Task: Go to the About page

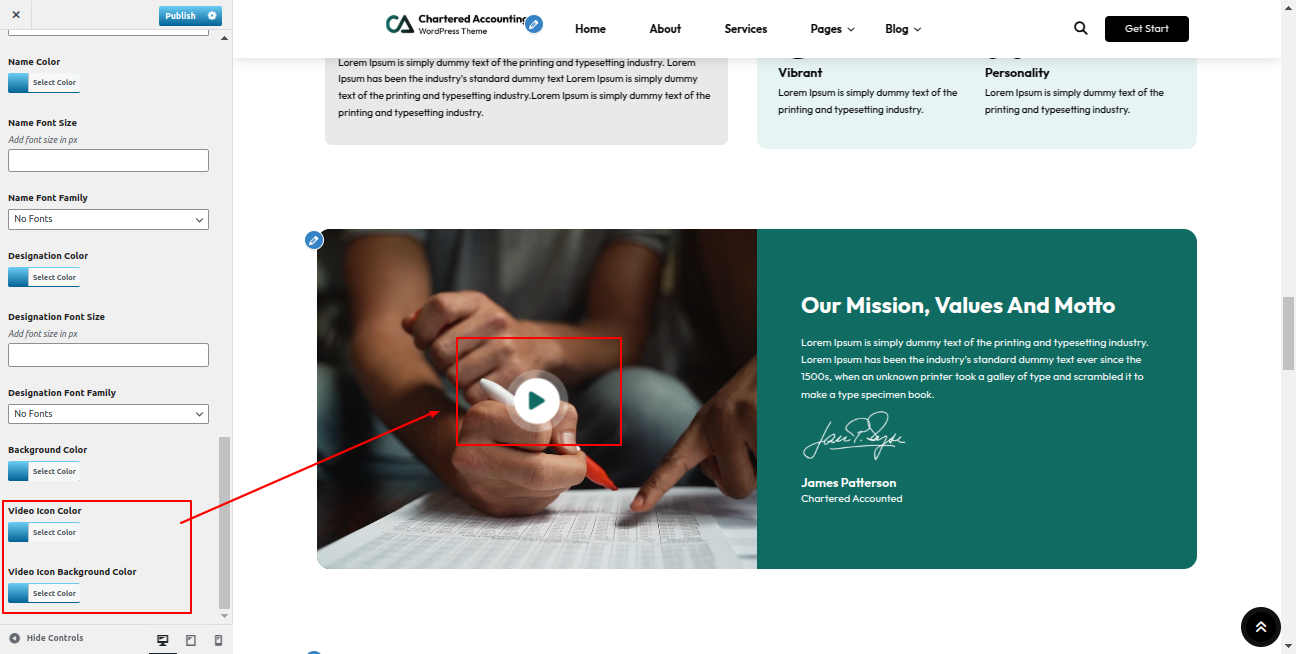Action: click(x=665, y=29)
